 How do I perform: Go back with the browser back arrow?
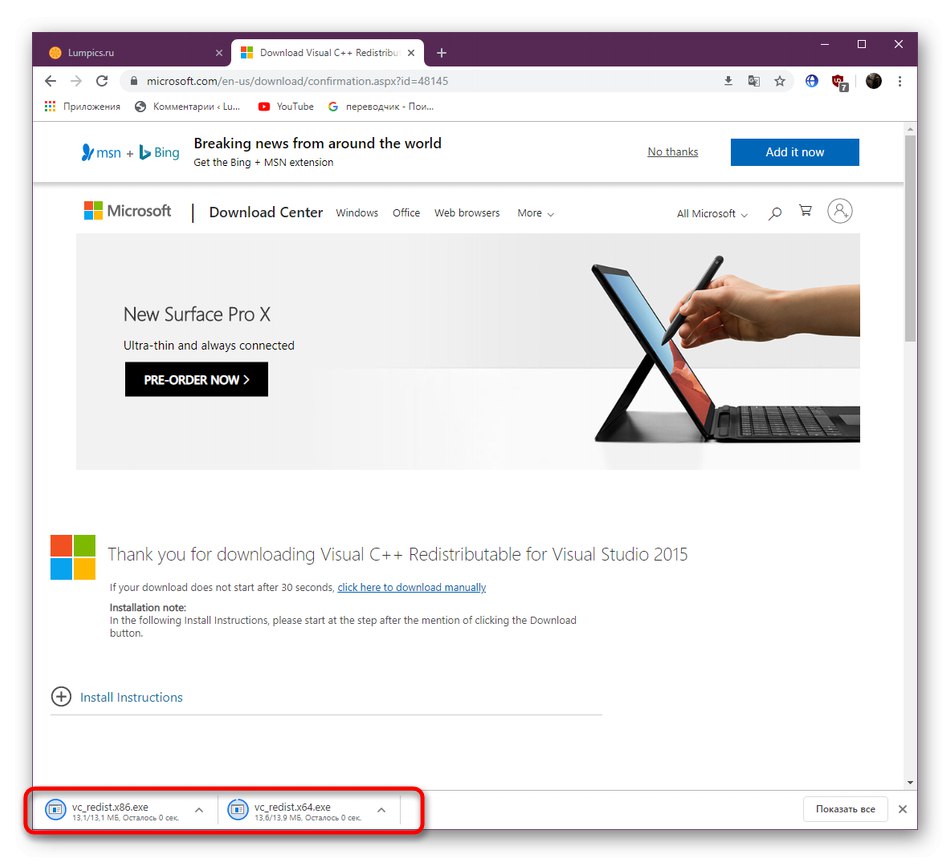click(x=51, y=81)
